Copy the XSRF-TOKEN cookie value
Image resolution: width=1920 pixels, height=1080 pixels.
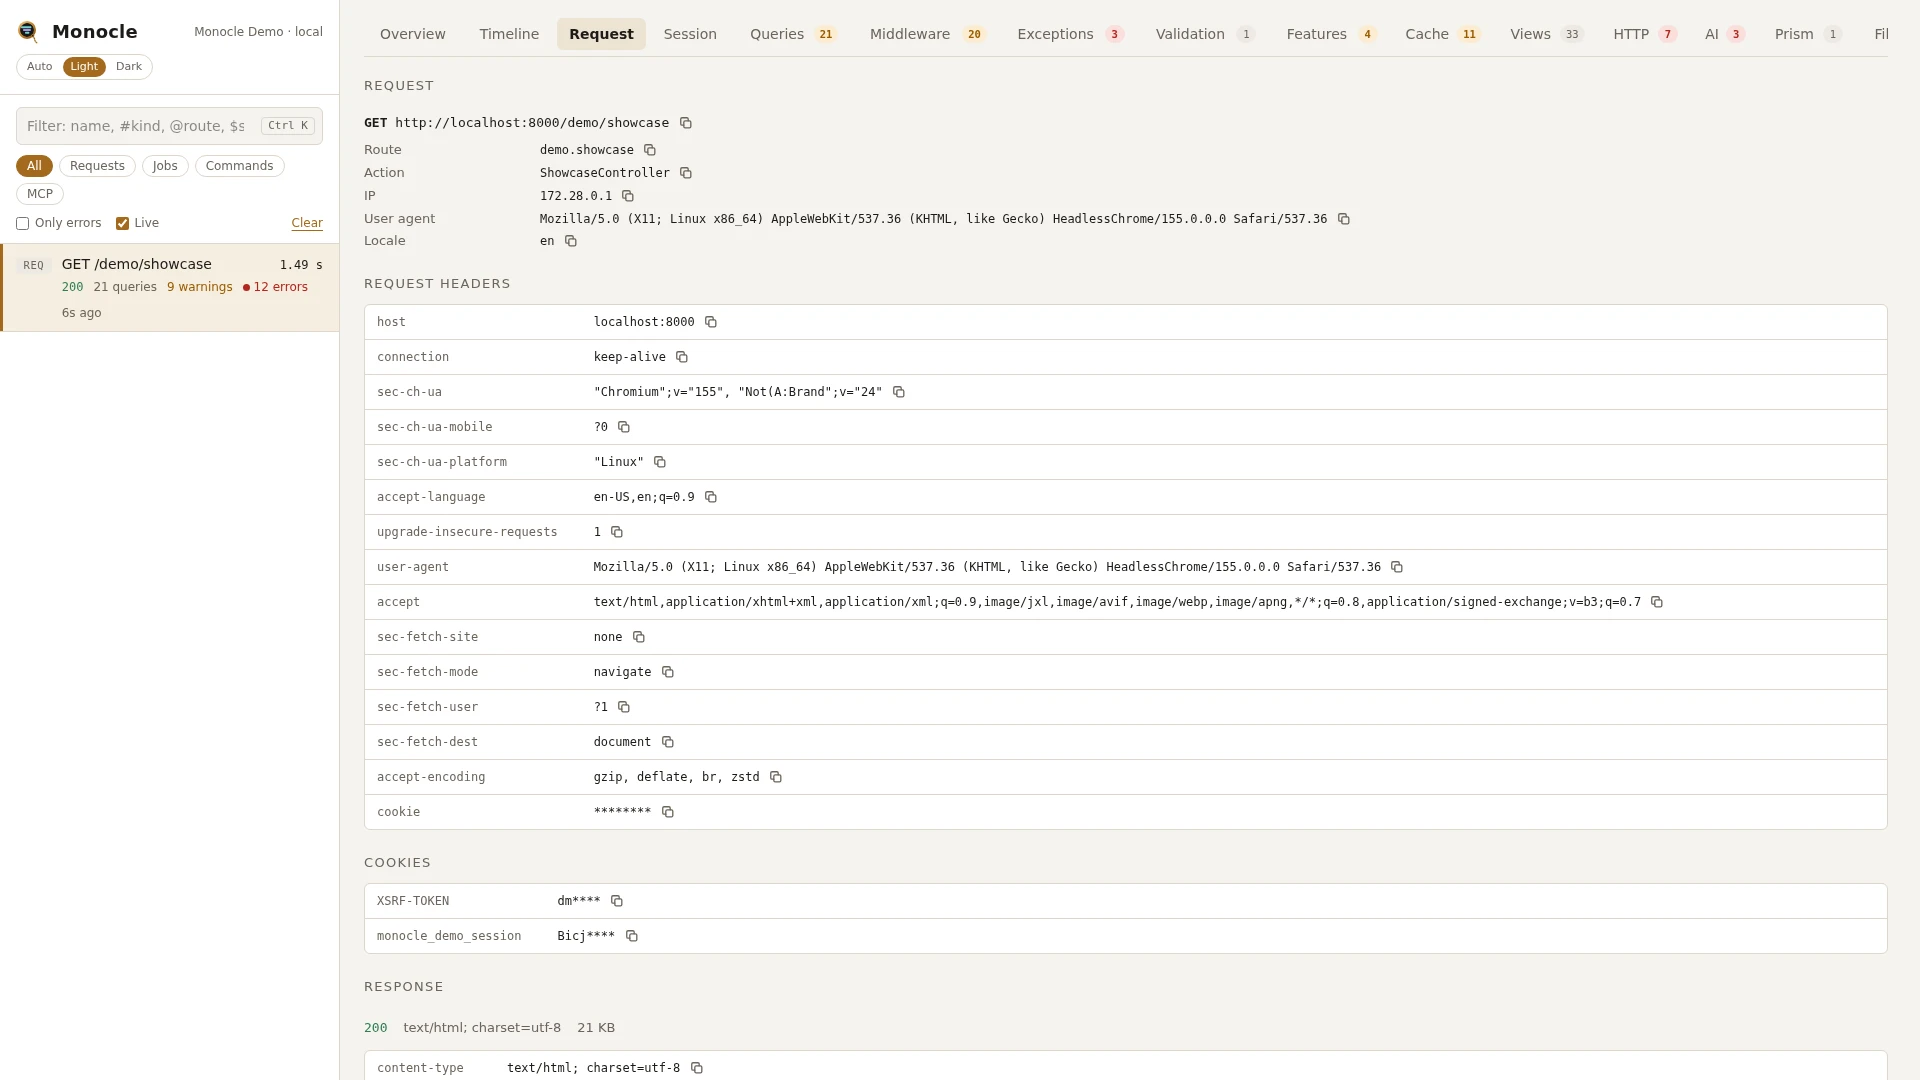click(617, 901)
